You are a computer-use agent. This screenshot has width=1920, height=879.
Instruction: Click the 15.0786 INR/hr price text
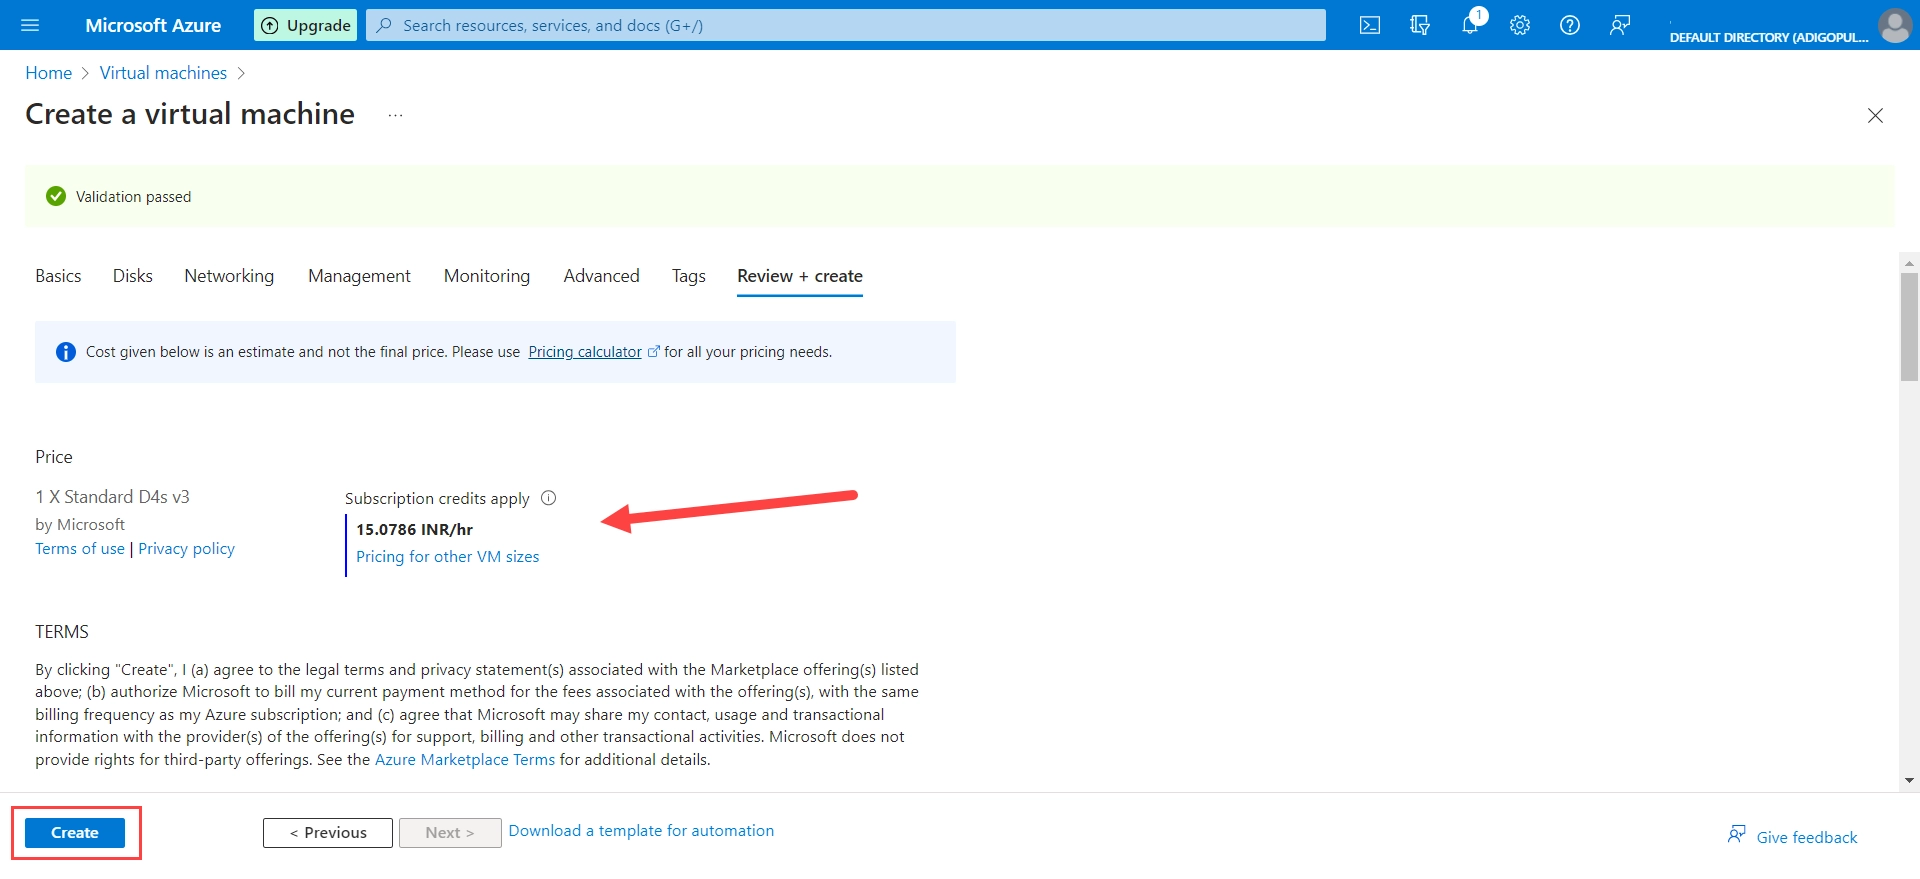click(414, 530)
